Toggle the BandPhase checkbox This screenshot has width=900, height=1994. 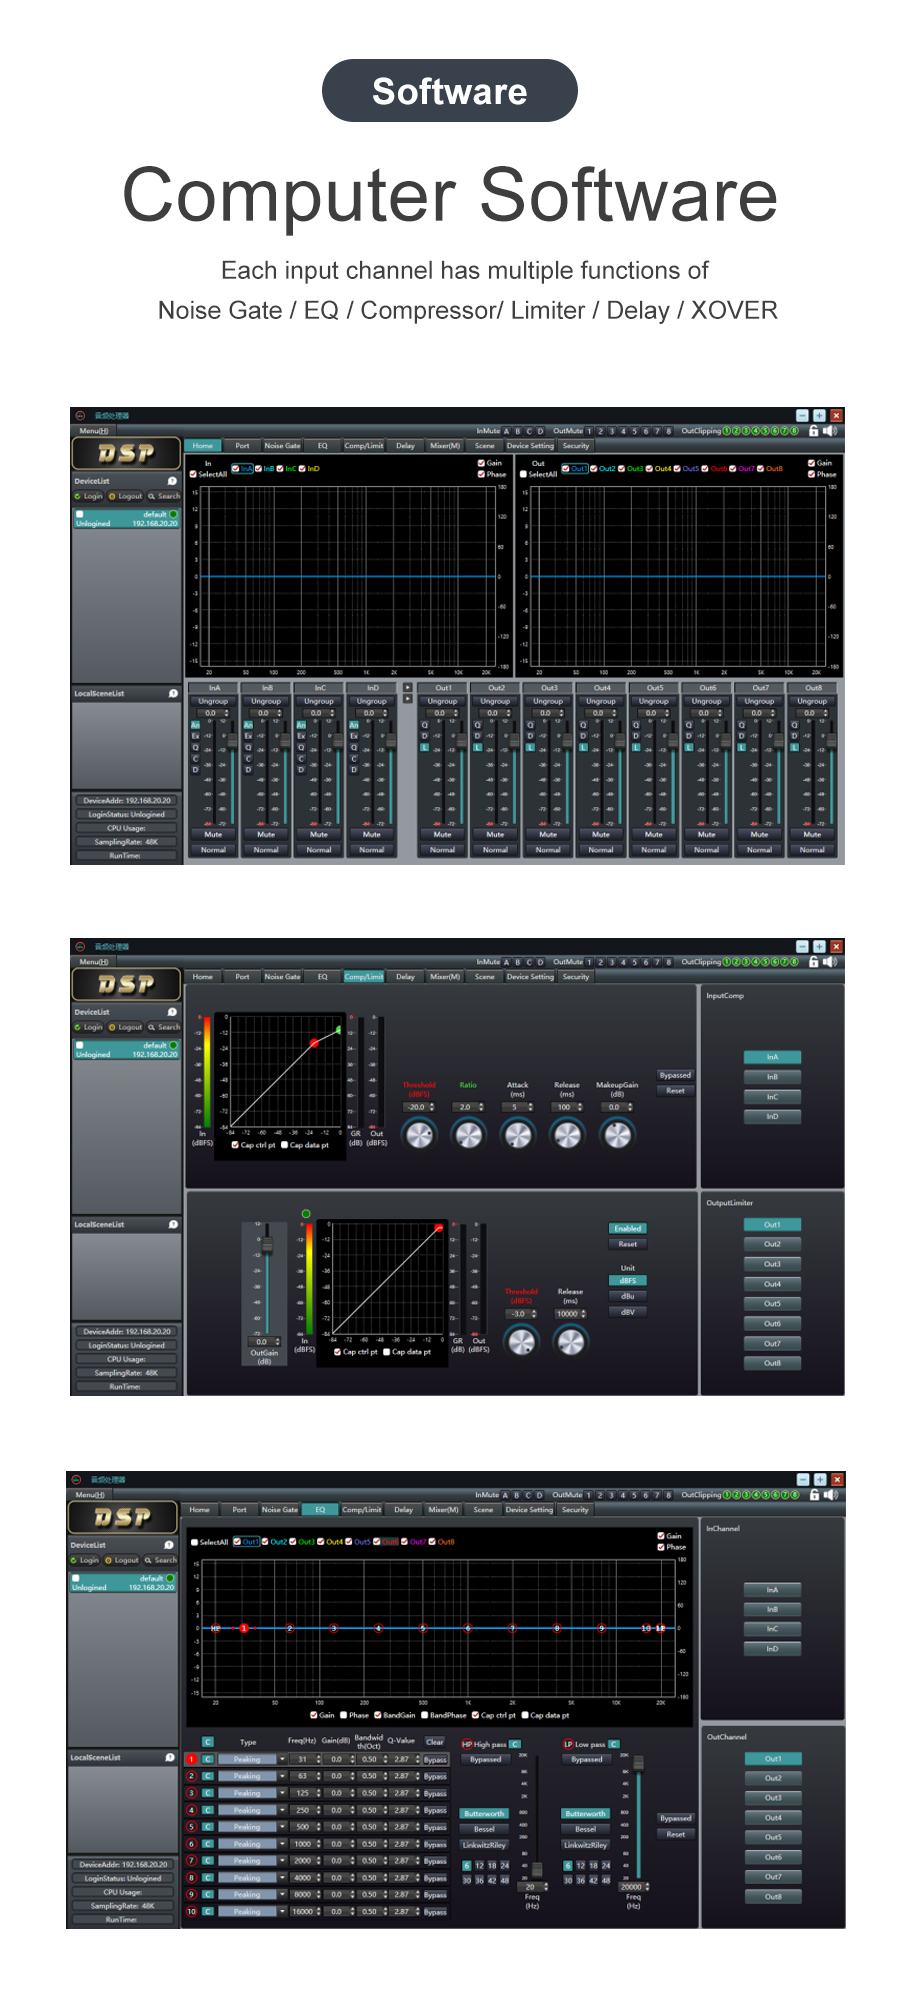[x=425, y=1715]
